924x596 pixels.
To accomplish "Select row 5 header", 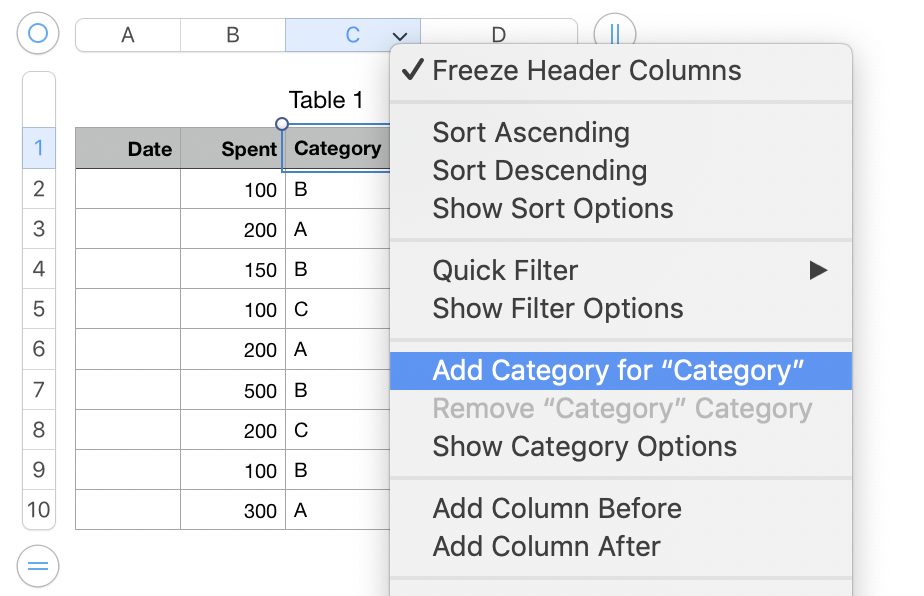I will click(38, 309).
